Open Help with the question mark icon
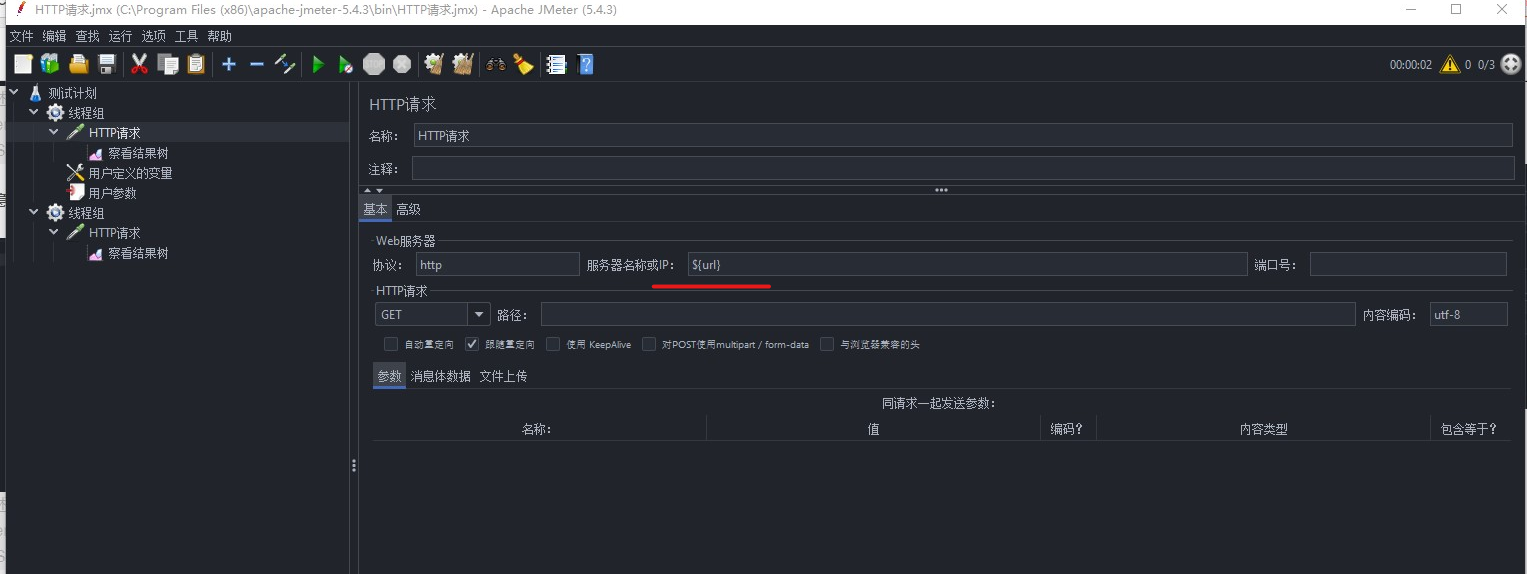The height and width of the screenshot is (574, 1527). [x=586, y=64]
